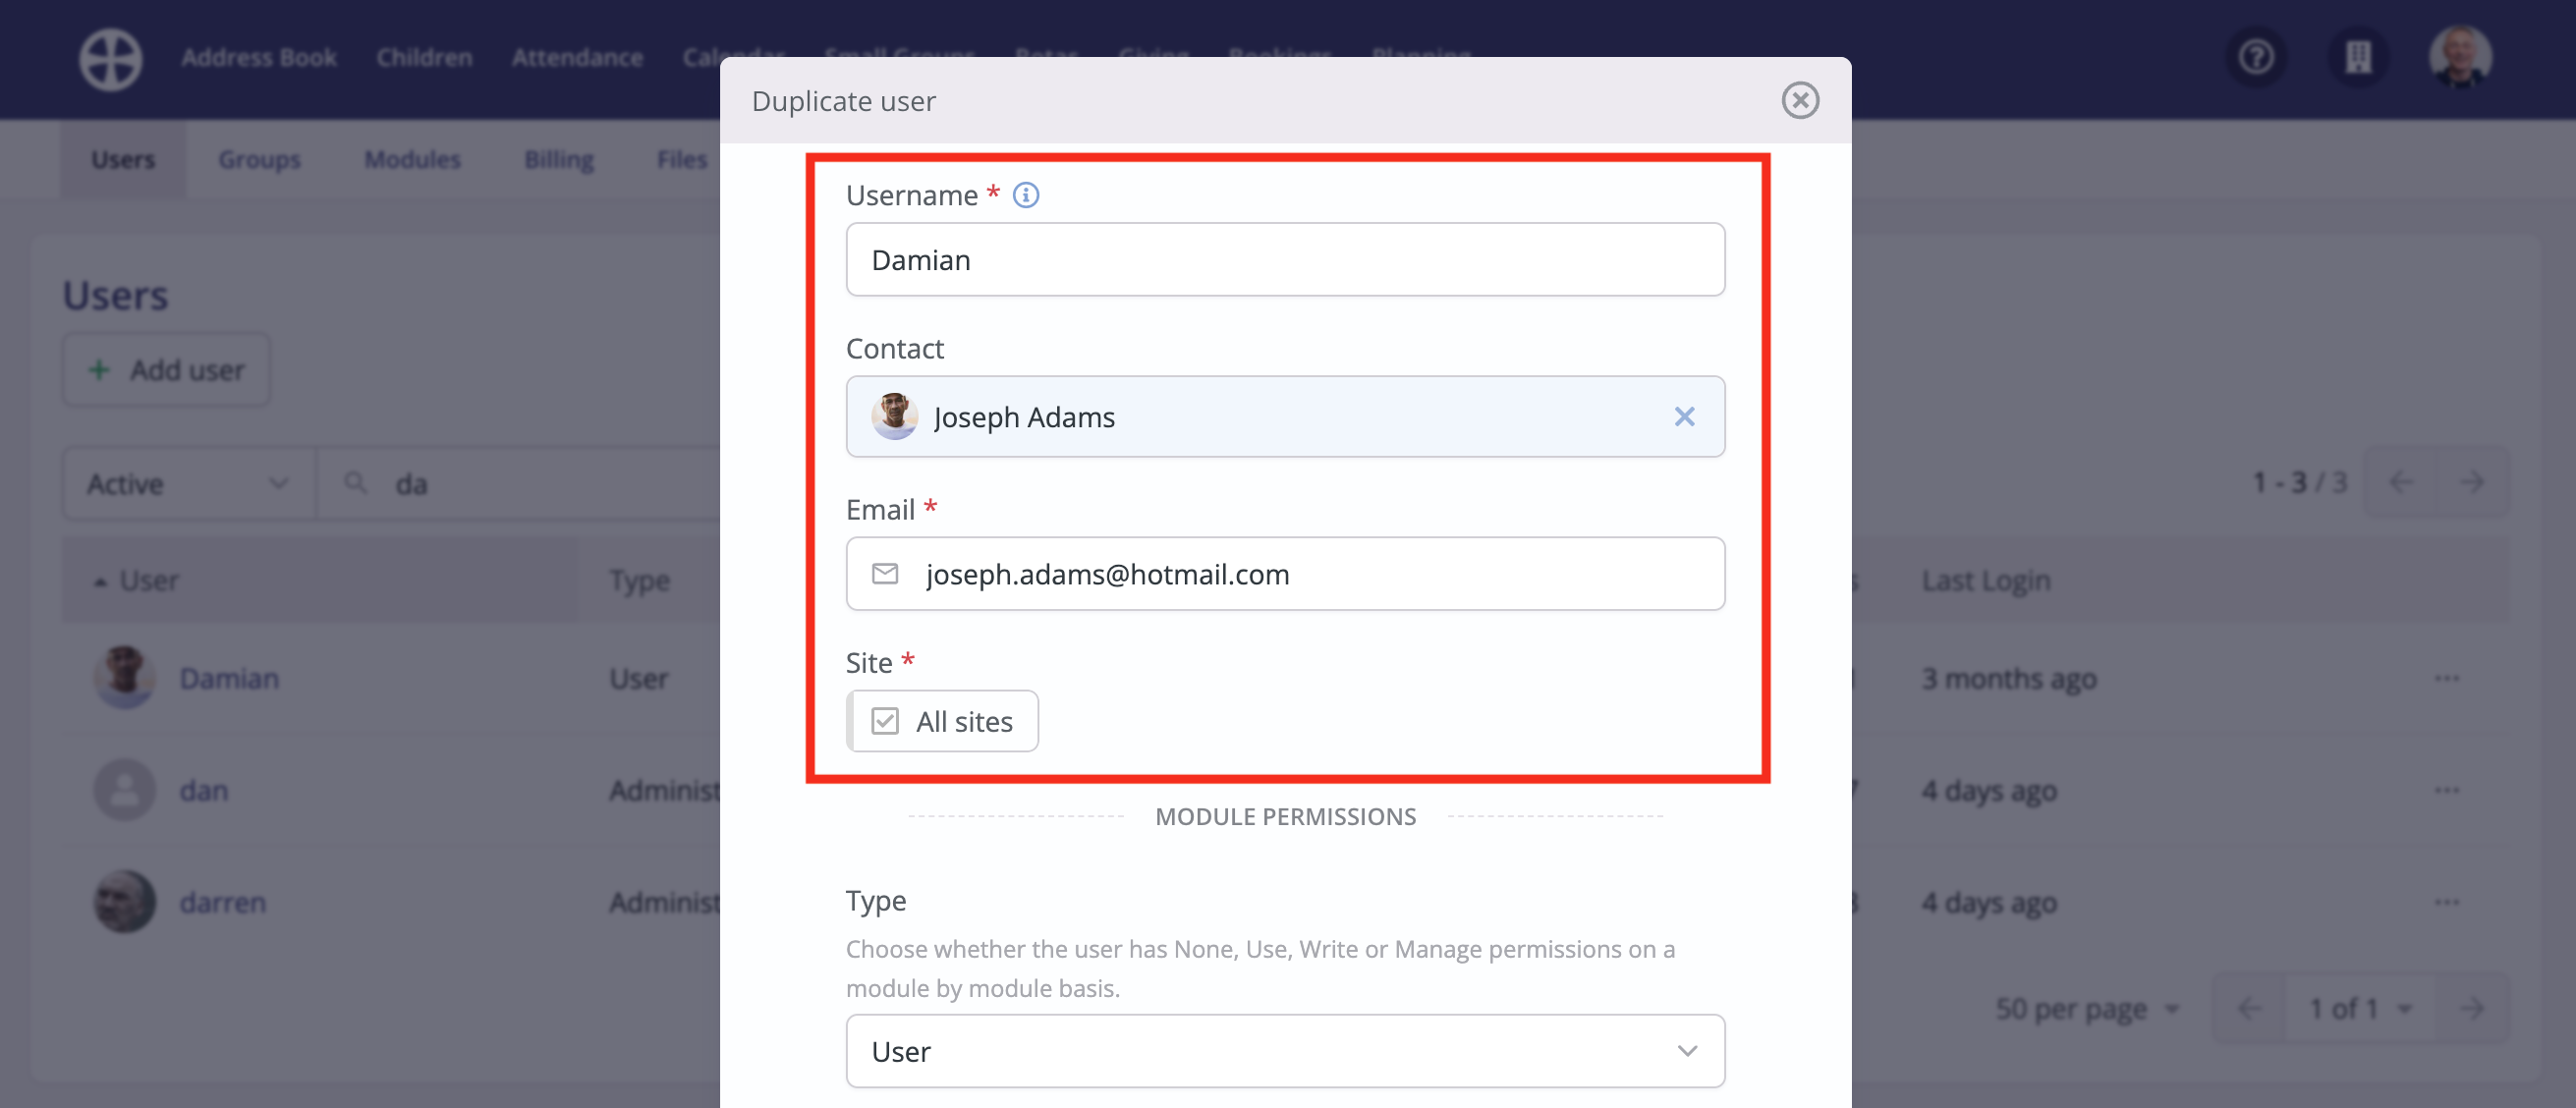Click the envelope icon in the Email field
The image size is (2576, 1108).
coord(885,574)
